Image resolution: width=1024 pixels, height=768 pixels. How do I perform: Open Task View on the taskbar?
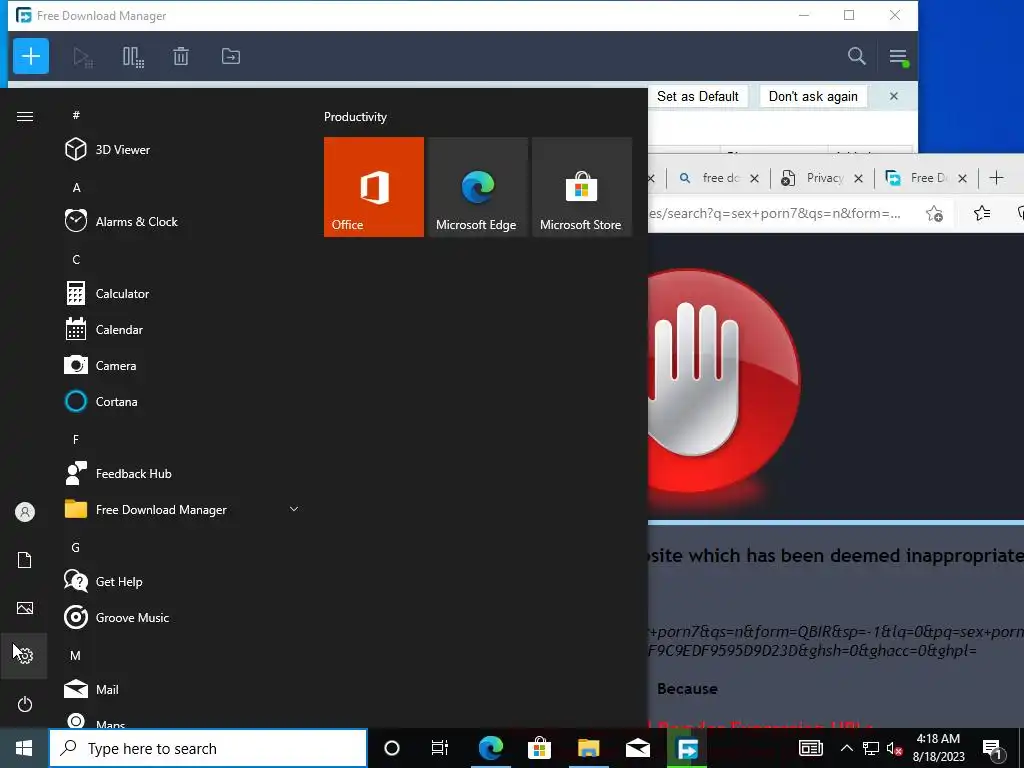tap(440, 748)
